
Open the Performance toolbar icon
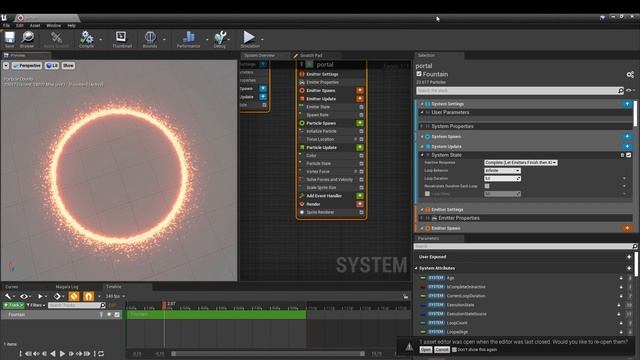tap(189, 38)
